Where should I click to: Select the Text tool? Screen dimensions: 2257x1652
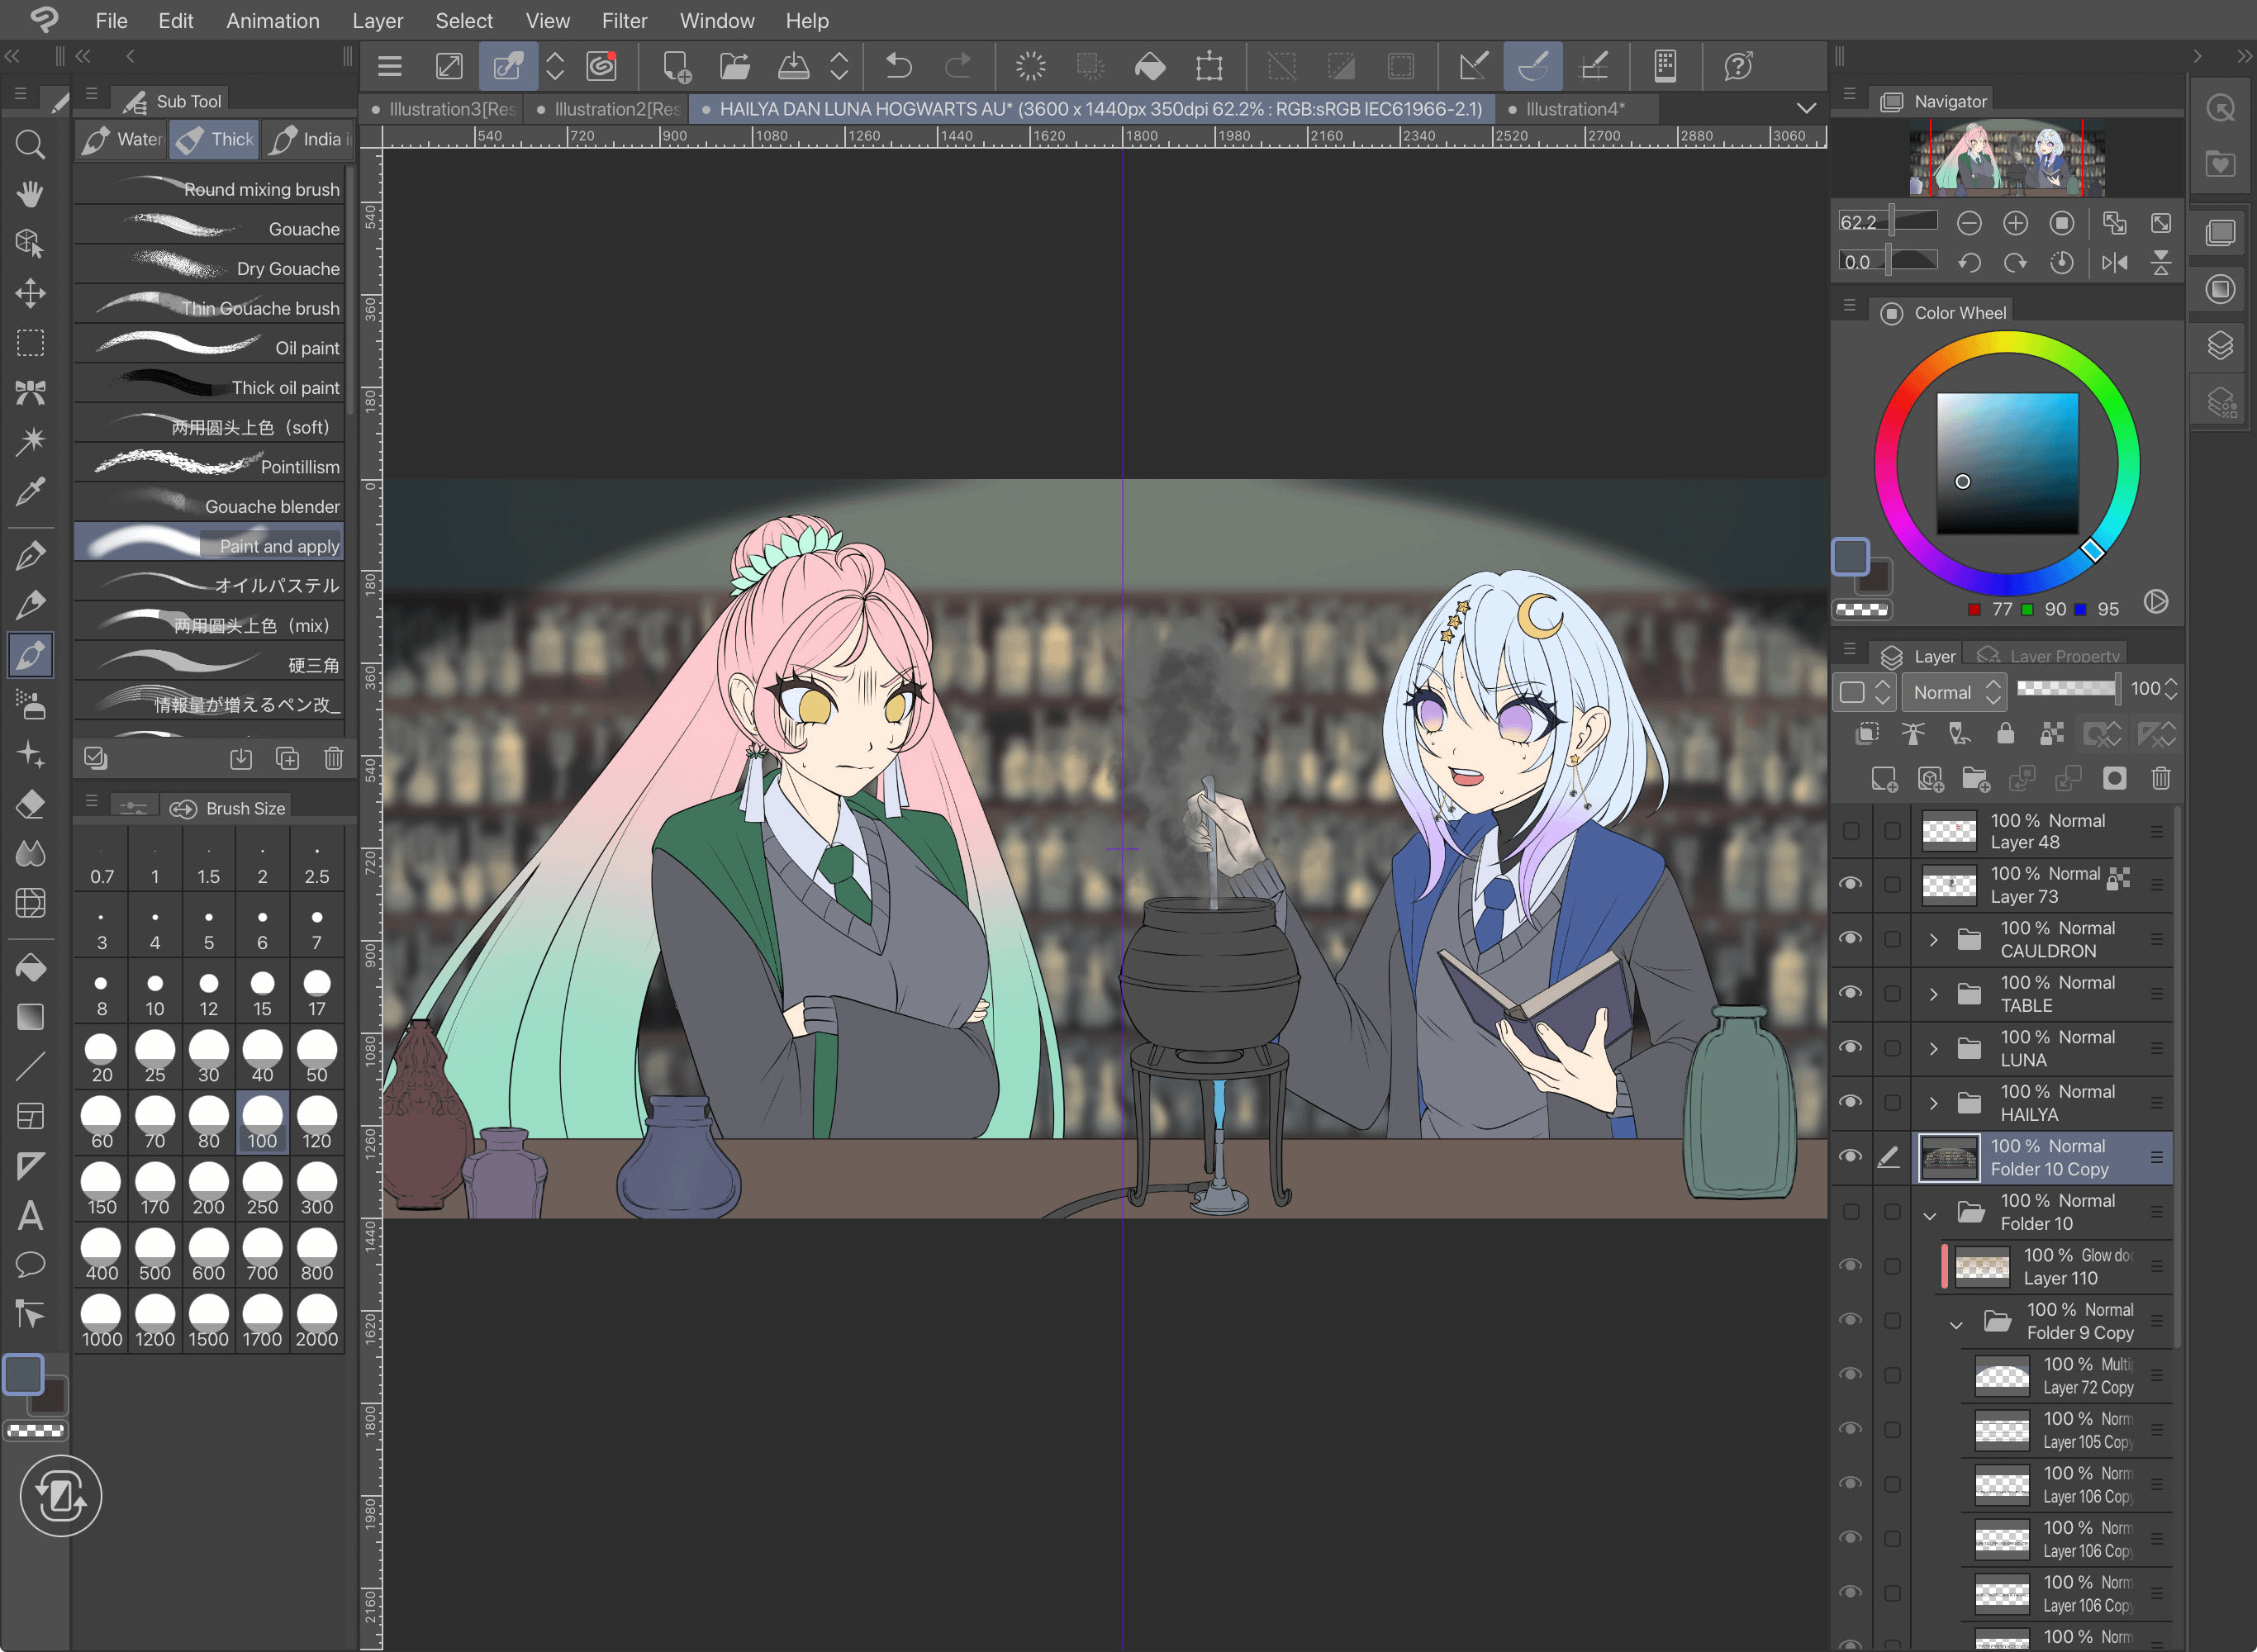tap(30, 1215)
